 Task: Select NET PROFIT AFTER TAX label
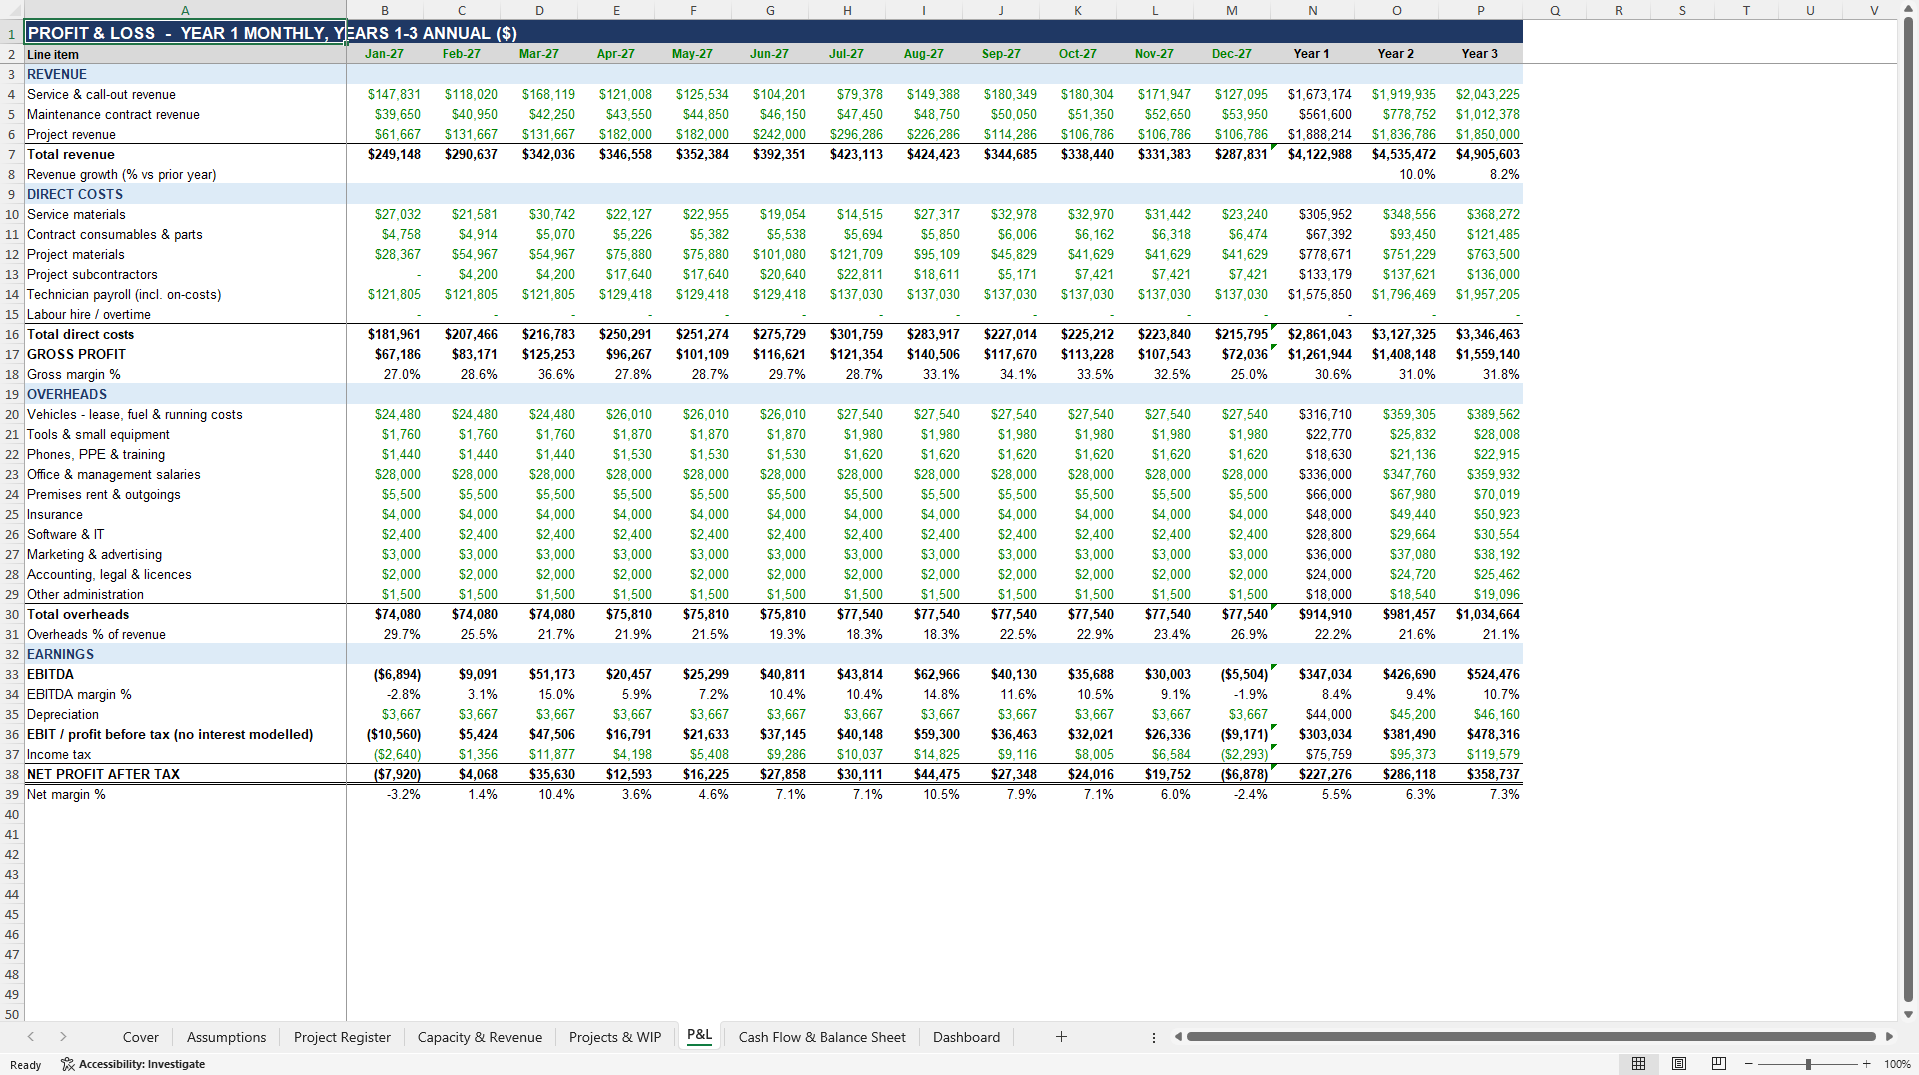tap(185, 774)
